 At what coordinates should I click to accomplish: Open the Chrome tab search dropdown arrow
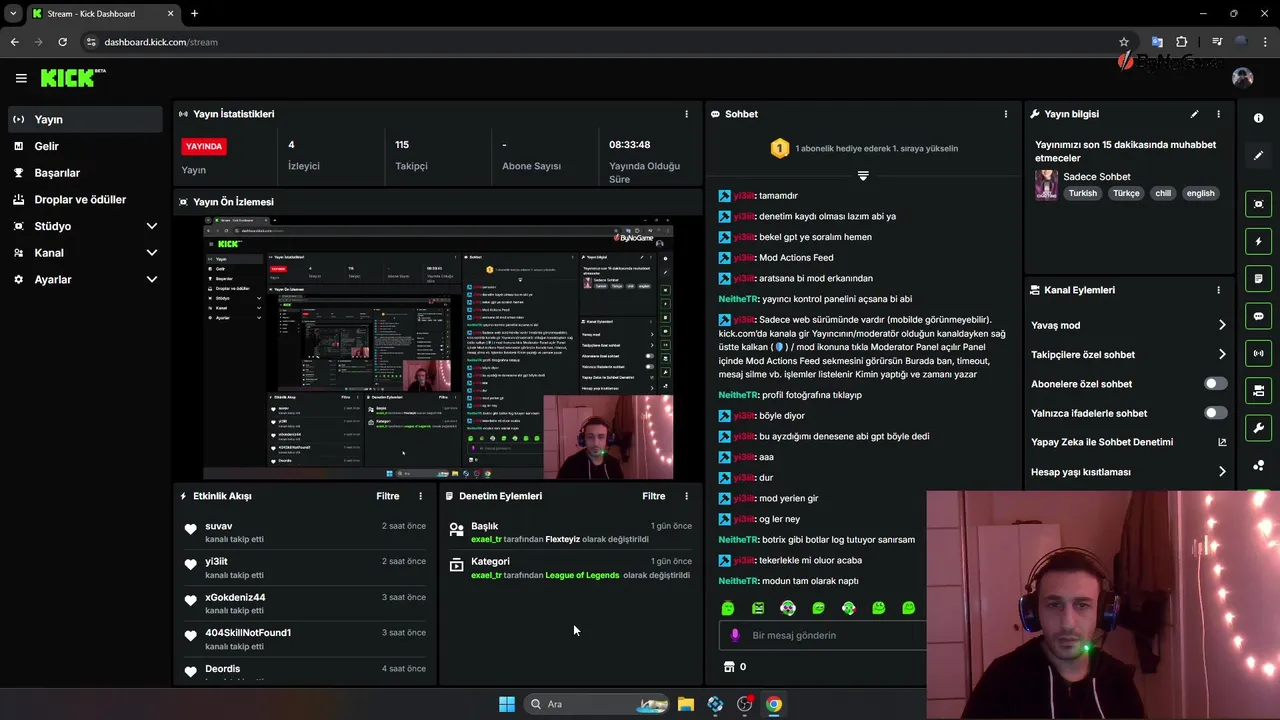point(13,13)
